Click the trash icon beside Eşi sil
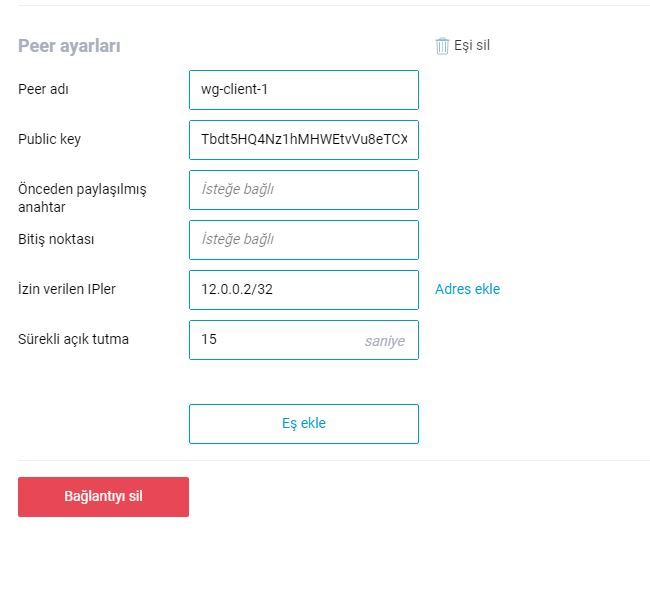This screenshot has height=610, width=650. [x=442, y=46]
